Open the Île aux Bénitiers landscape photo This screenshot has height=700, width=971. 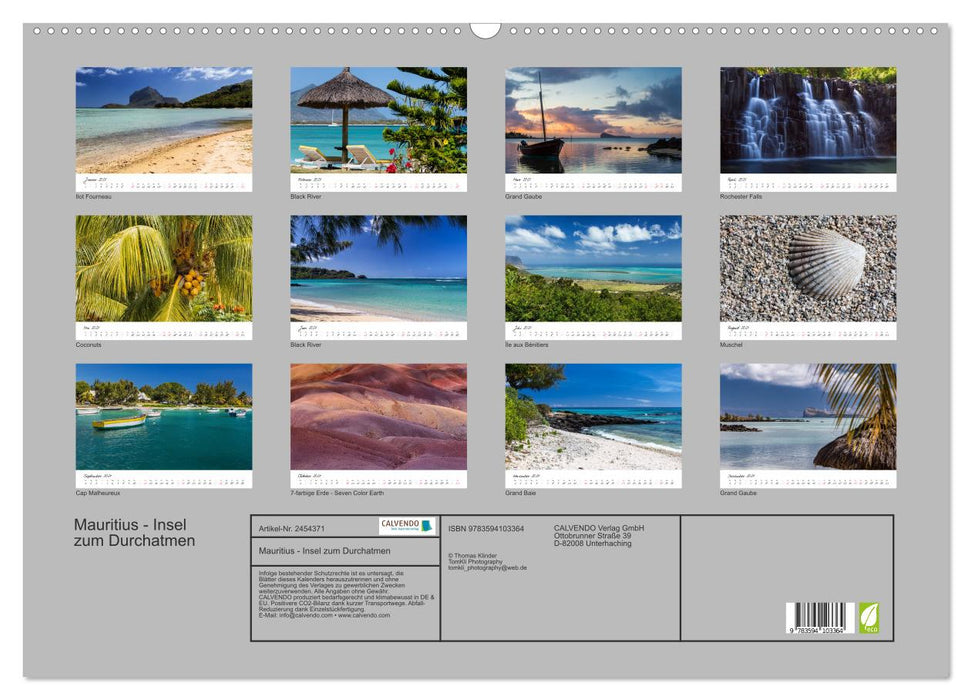coord(593,268)
